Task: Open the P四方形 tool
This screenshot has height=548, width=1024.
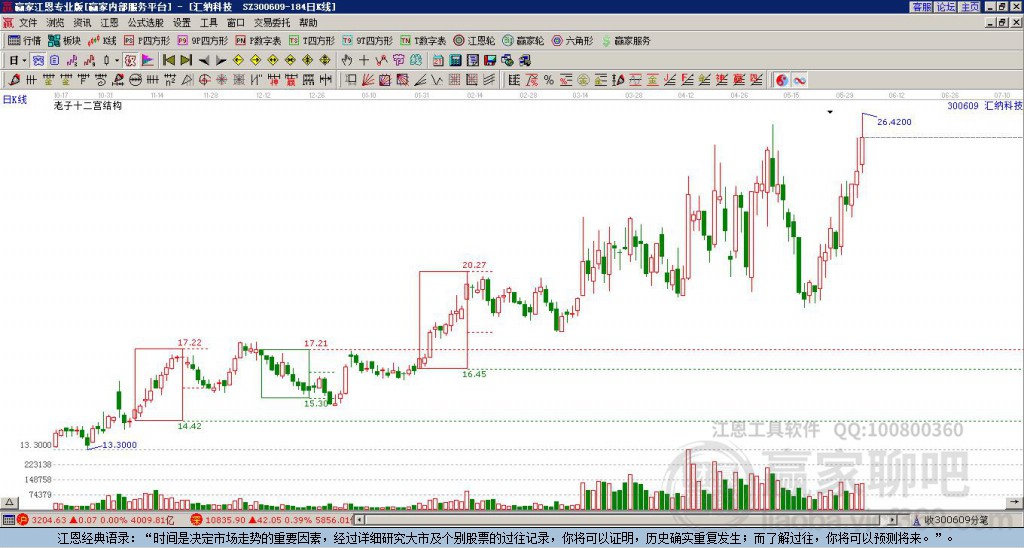Action: coord(147,40)
